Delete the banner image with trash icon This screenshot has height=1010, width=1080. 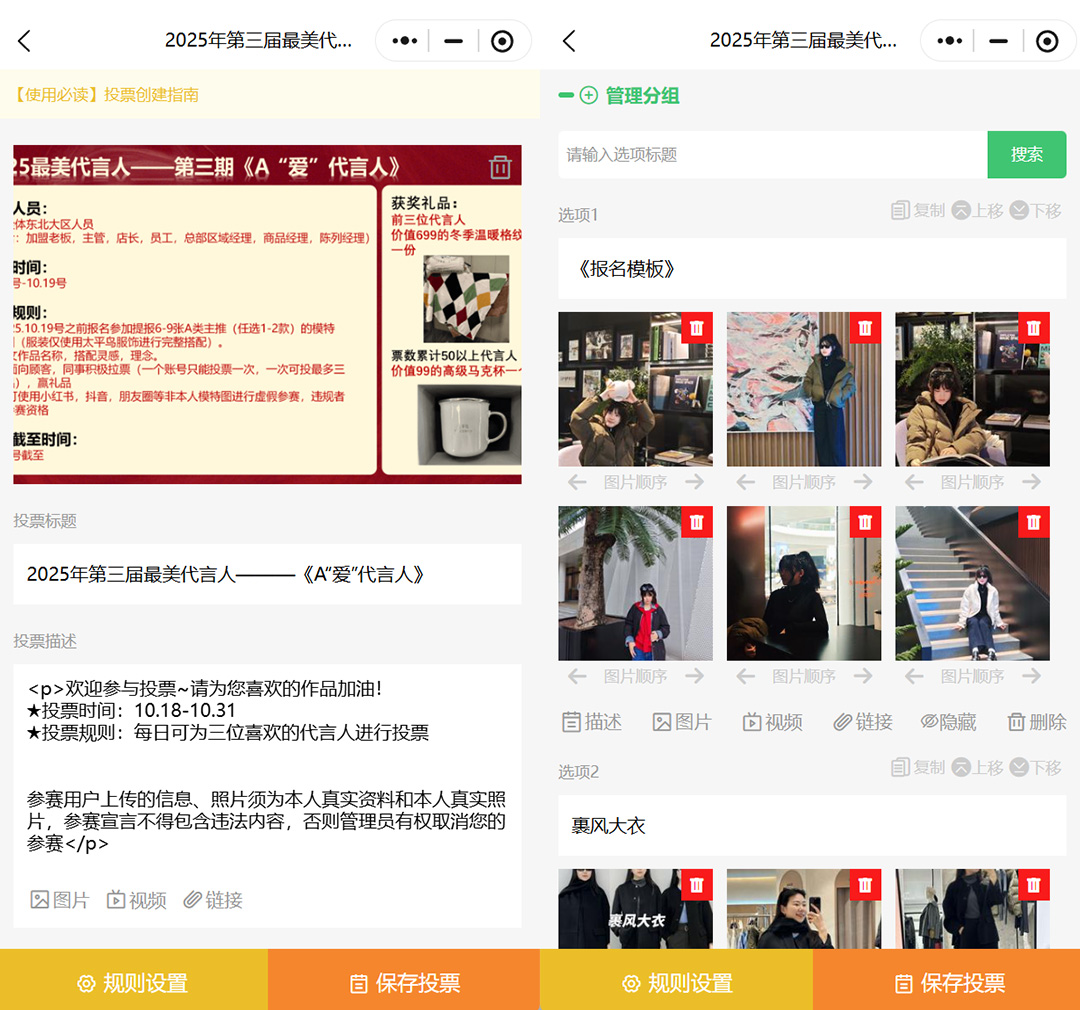click(x=500, y=167)
